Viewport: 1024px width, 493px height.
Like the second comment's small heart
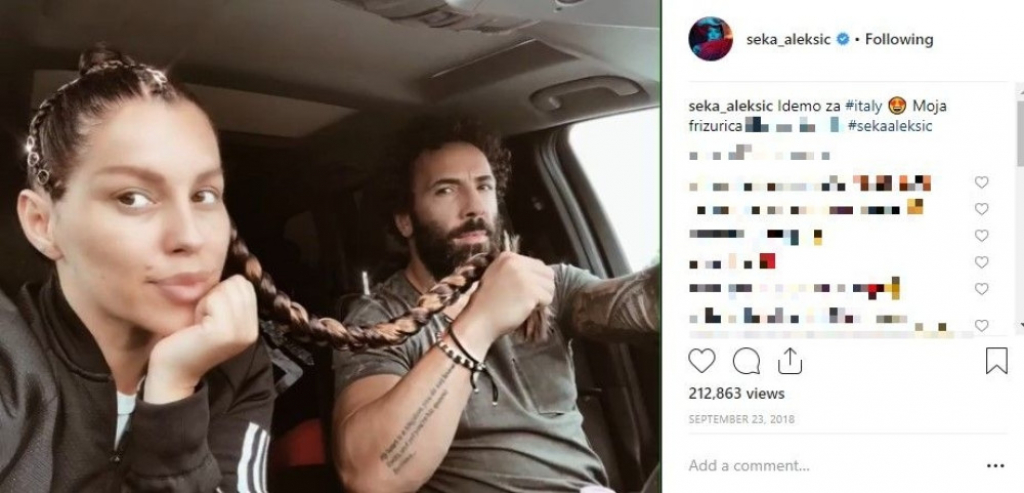point(982,209)
